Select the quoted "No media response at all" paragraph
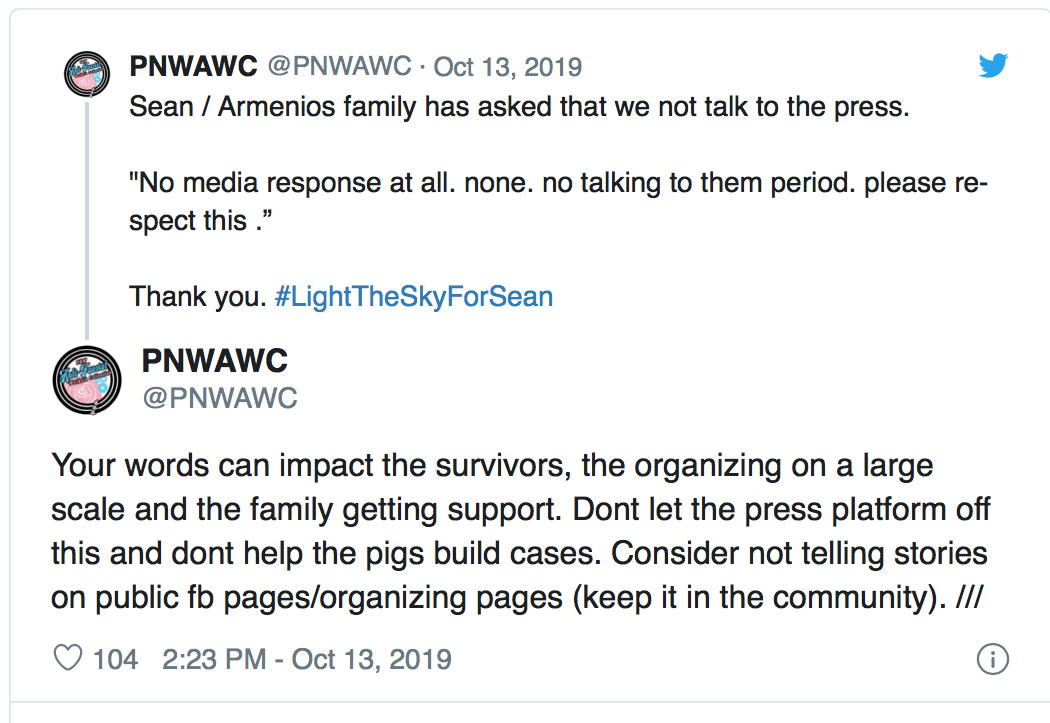Image resolution: width=1050 pixels, height=723 pixels. 558,202
